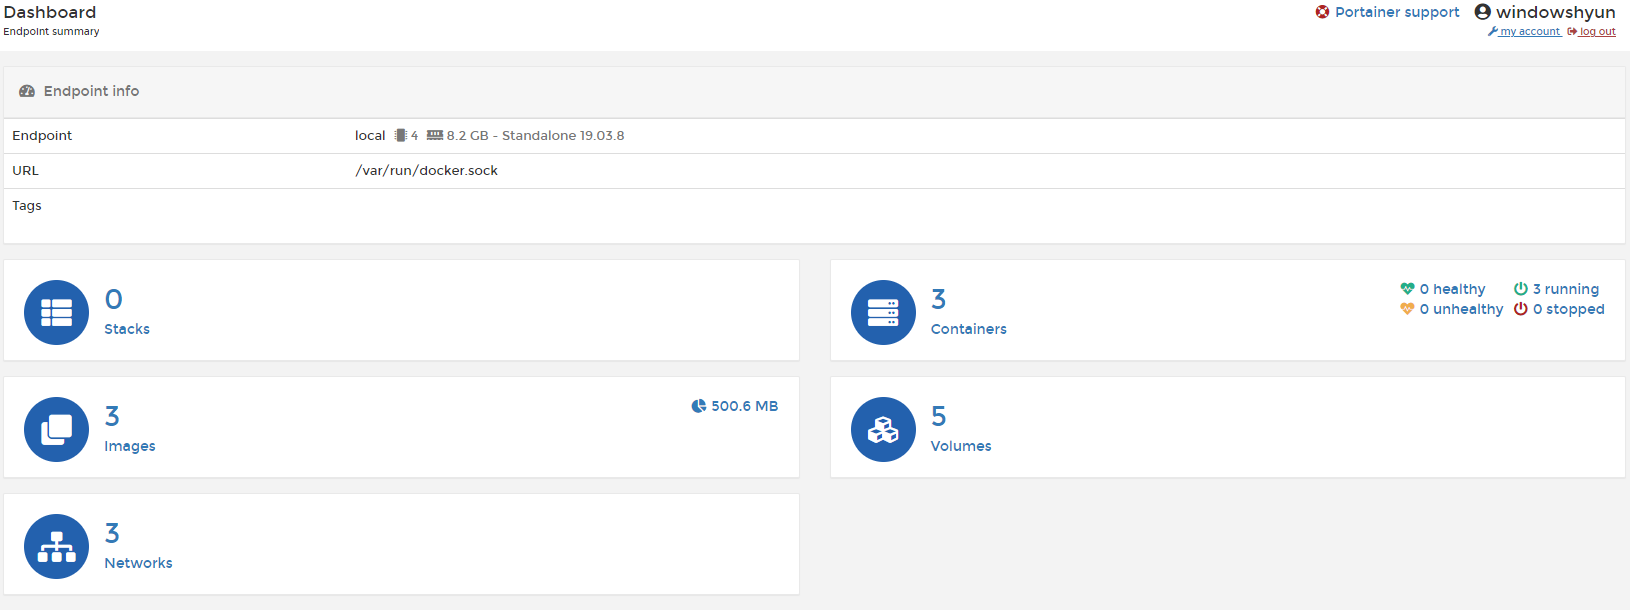1630x610 pixels.
Task: Click the 3 running status text
Action: pos(1566,289)
